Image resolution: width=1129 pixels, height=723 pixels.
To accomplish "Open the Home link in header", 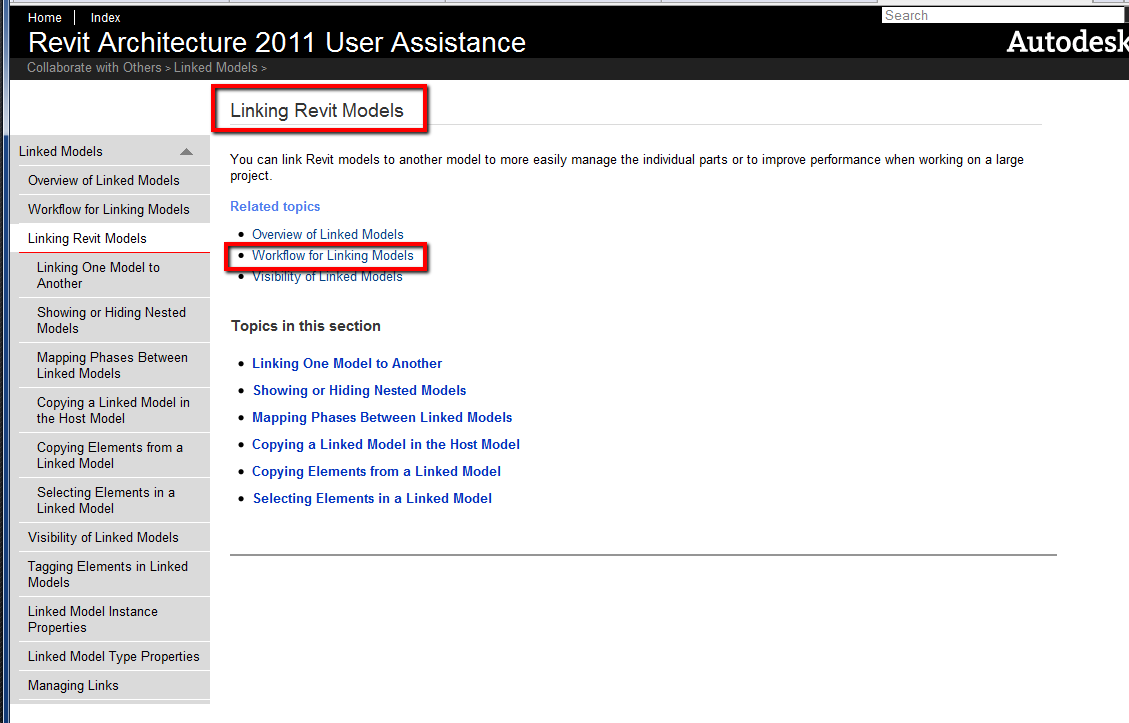I will tap(45, 17).
